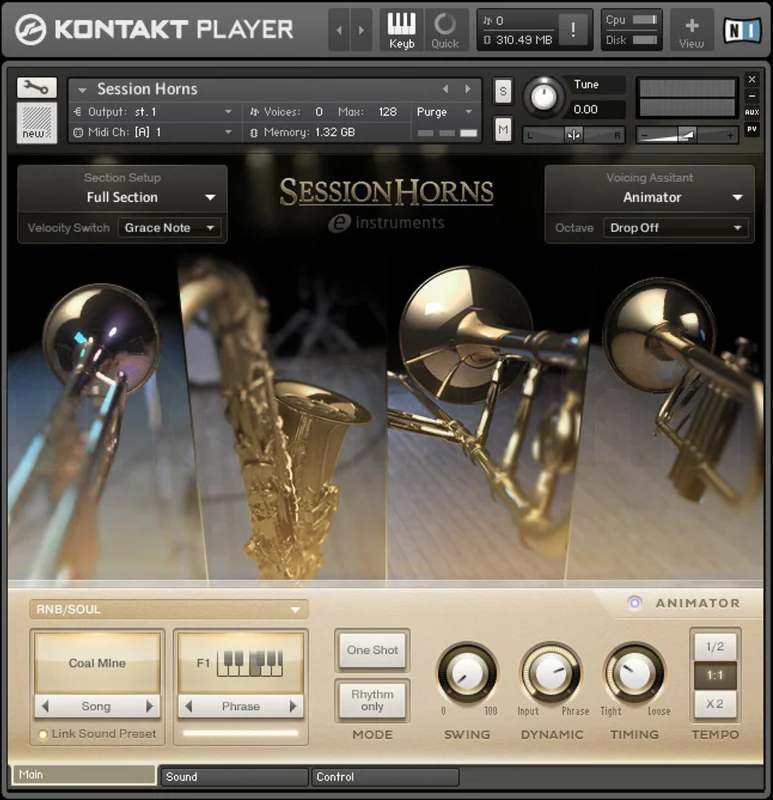
Task: Show the on-screen Keyb keyboard
Action: click(x=402, y=30)
